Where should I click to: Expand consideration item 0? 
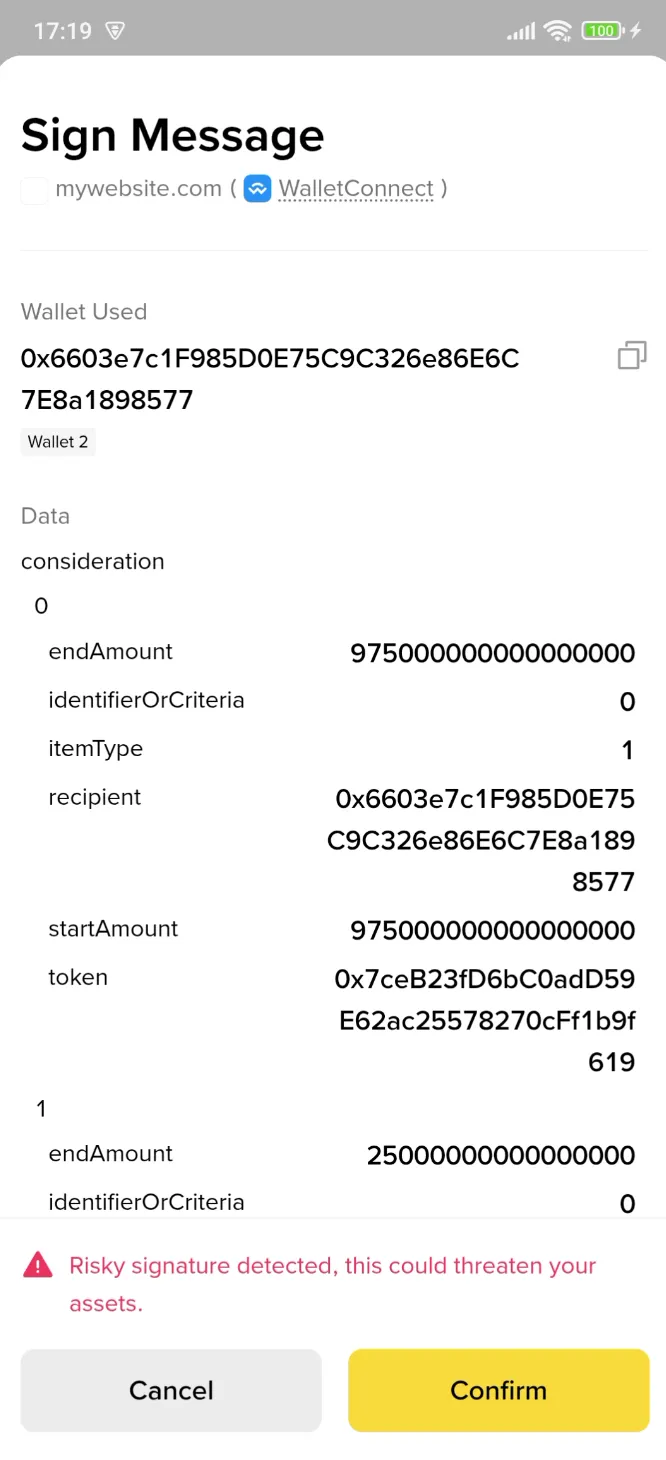click(40, 605)
